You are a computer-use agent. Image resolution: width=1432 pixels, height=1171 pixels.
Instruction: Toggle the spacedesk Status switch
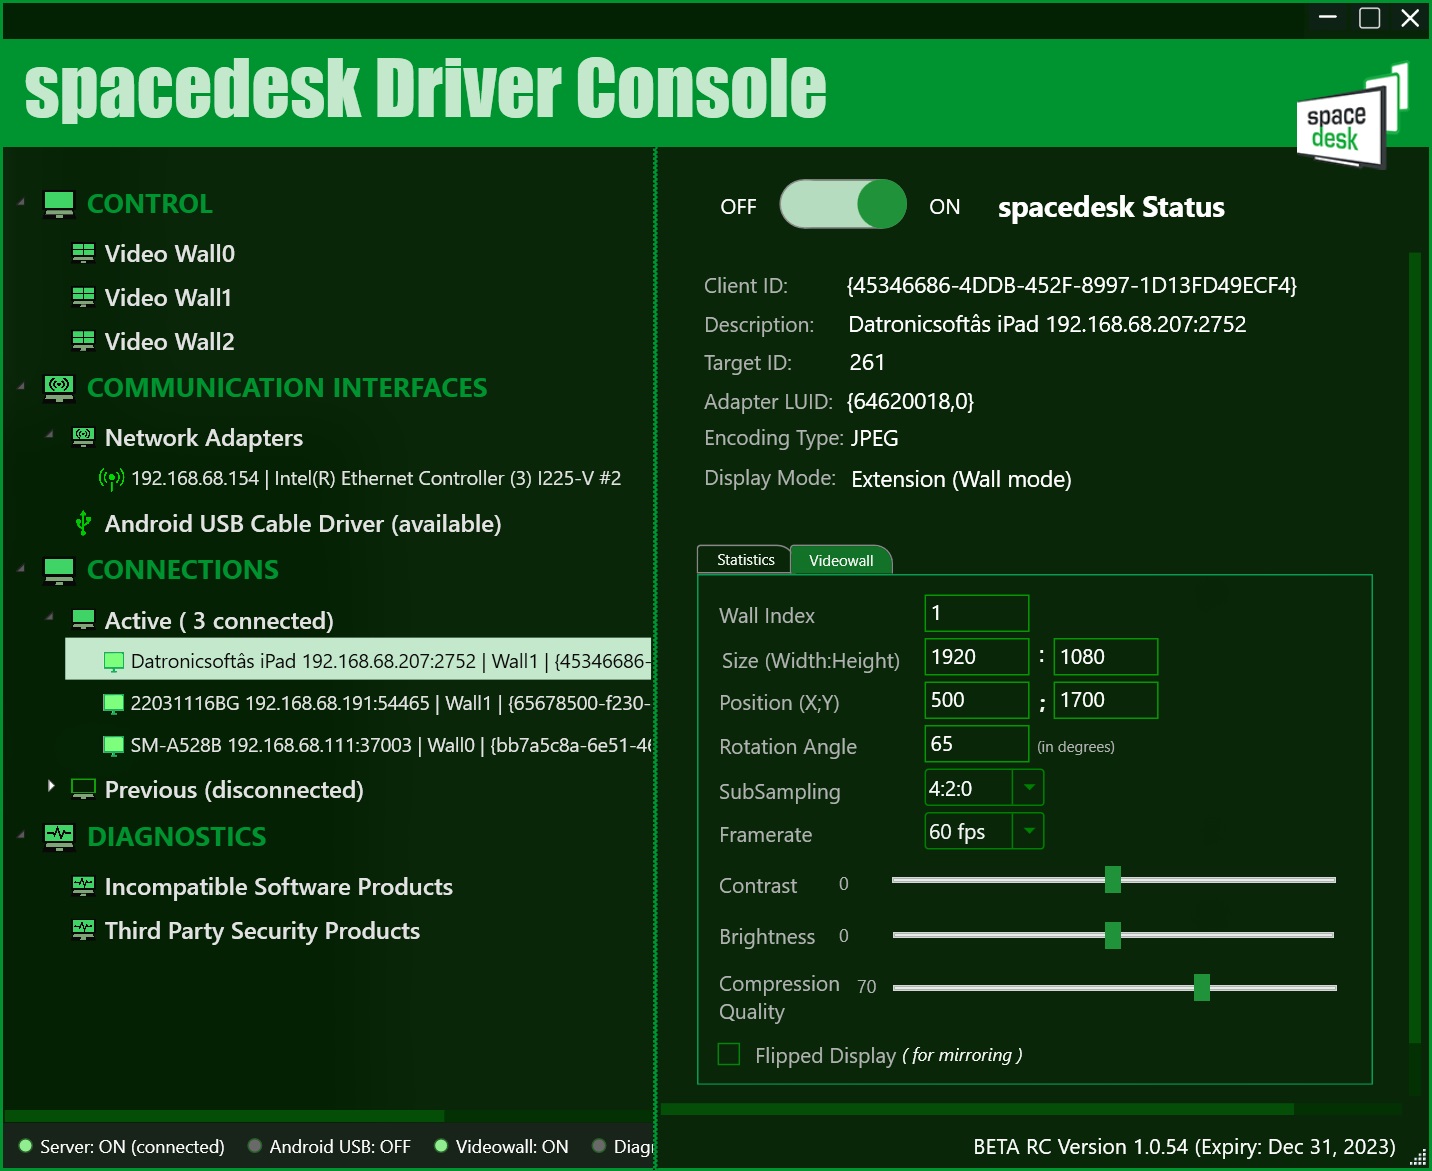843,204
